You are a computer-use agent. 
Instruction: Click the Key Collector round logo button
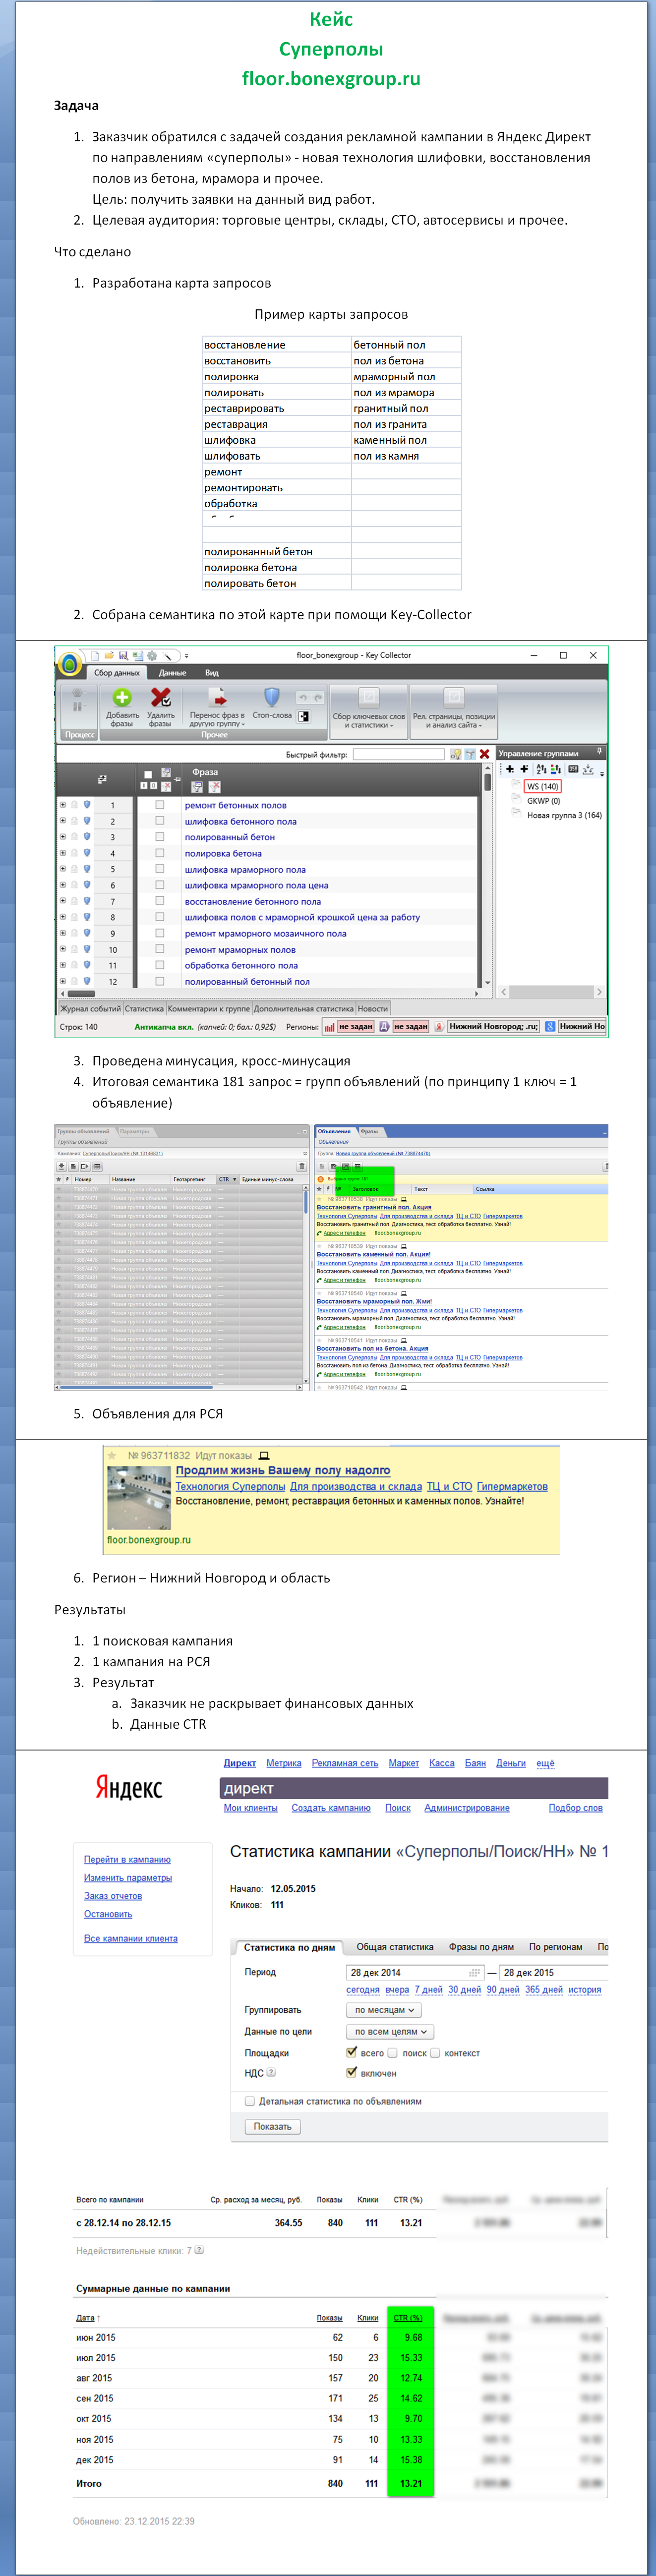(x=70, y=664)
